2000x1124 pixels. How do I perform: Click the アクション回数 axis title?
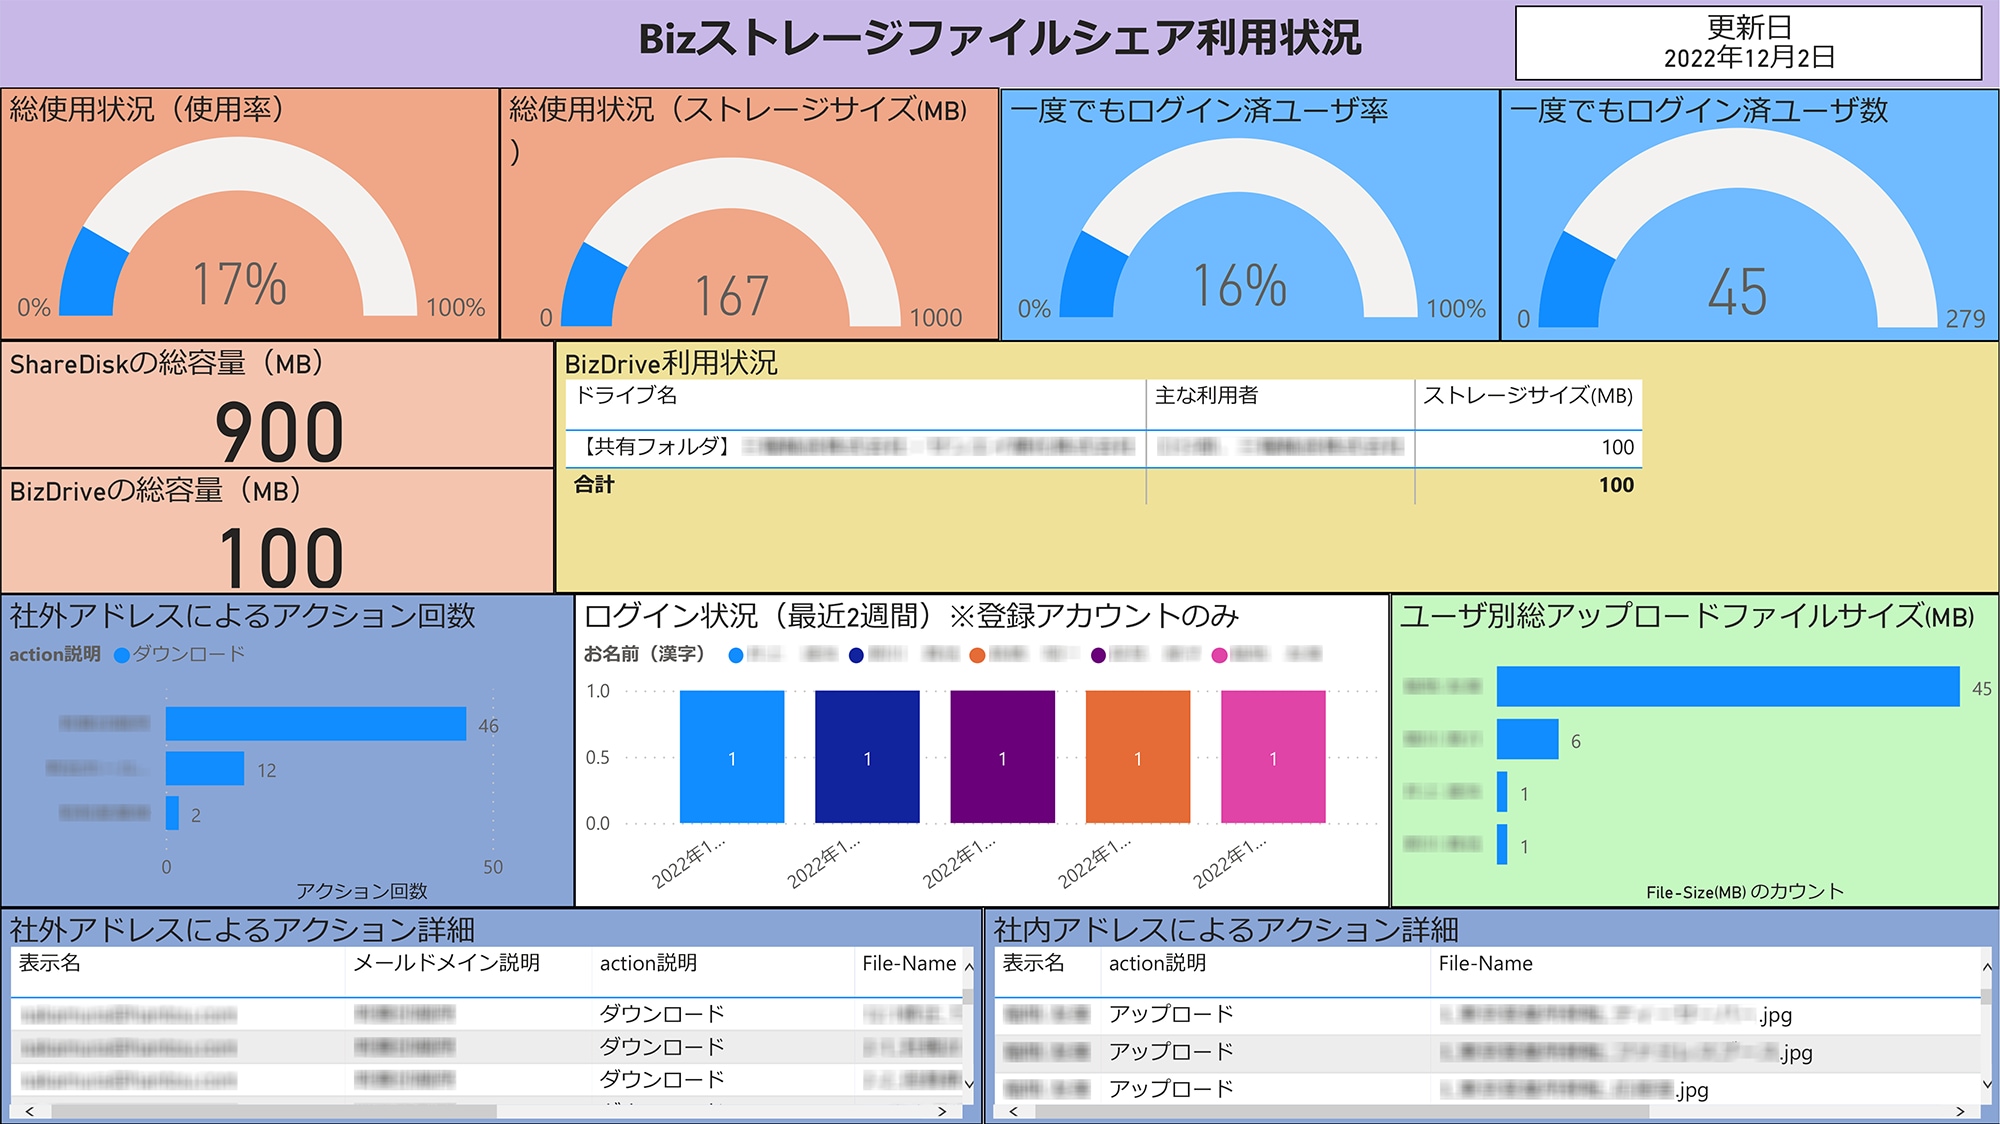click(x=362, y=891)
